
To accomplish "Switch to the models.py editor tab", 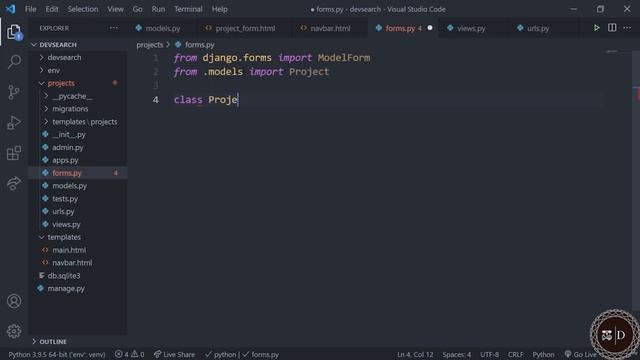I will coord(163,28).
